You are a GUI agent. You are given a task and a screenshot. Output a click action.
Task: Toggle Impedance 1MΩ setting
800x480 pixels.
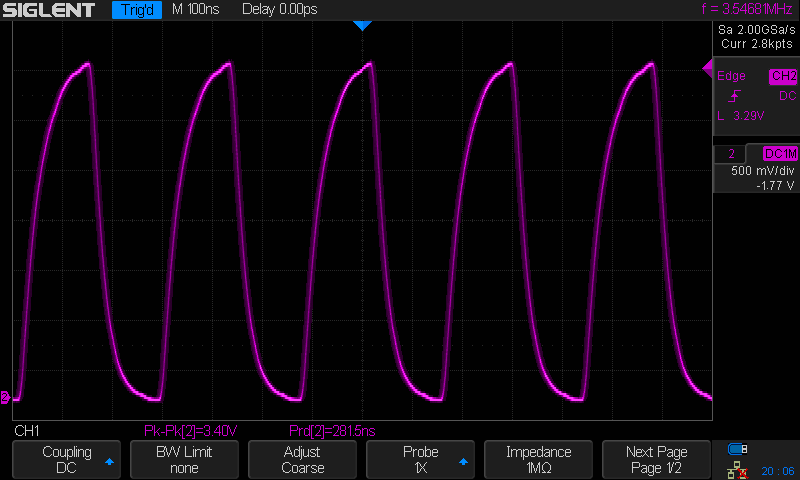[x=539, y=459]
